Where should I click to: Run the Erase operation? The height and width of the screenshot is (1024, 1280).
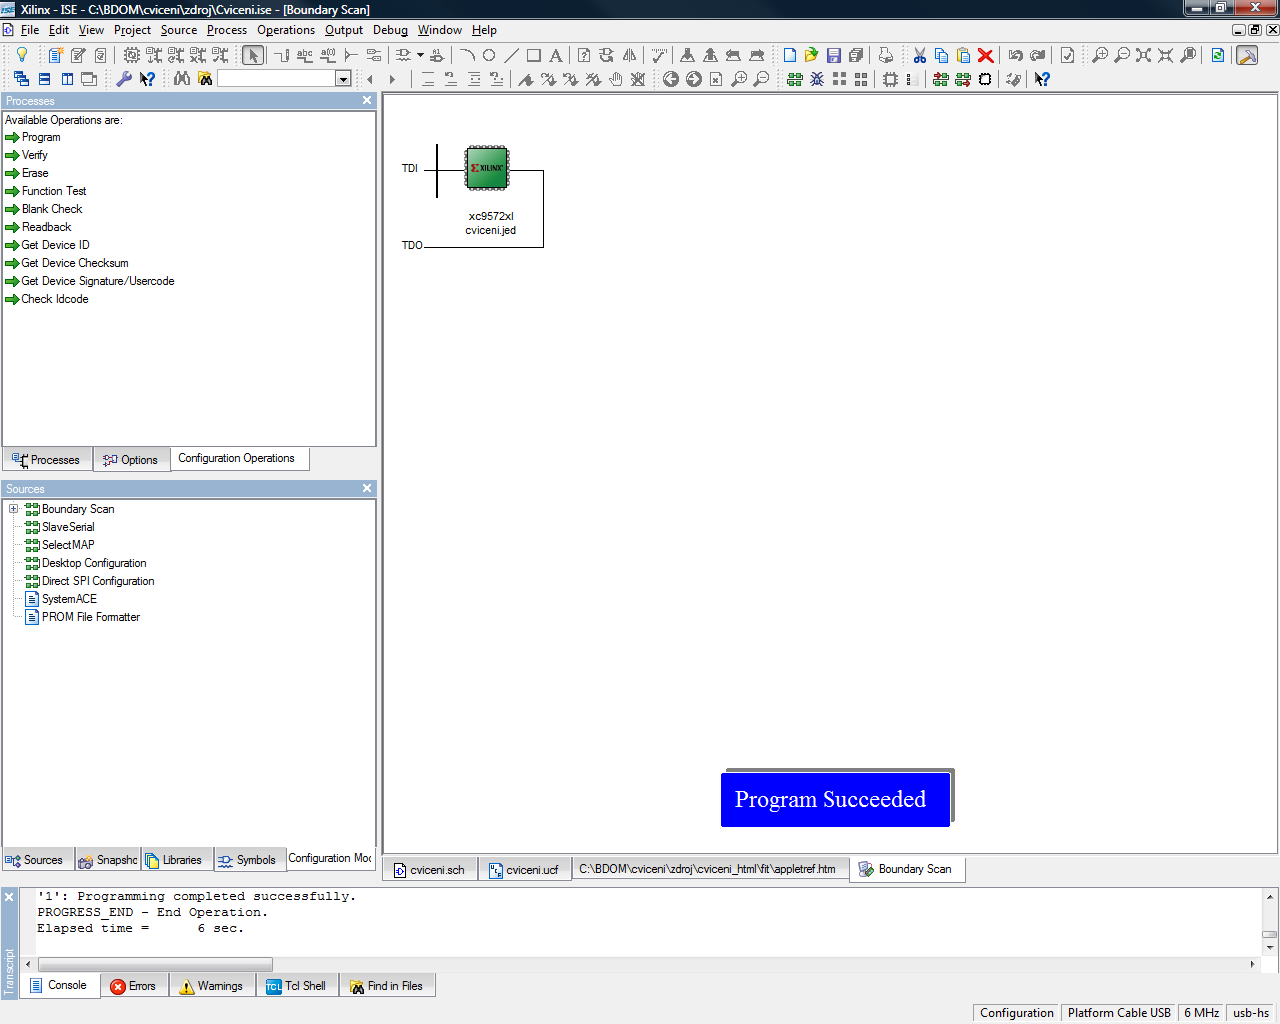[x=27, y=173]
